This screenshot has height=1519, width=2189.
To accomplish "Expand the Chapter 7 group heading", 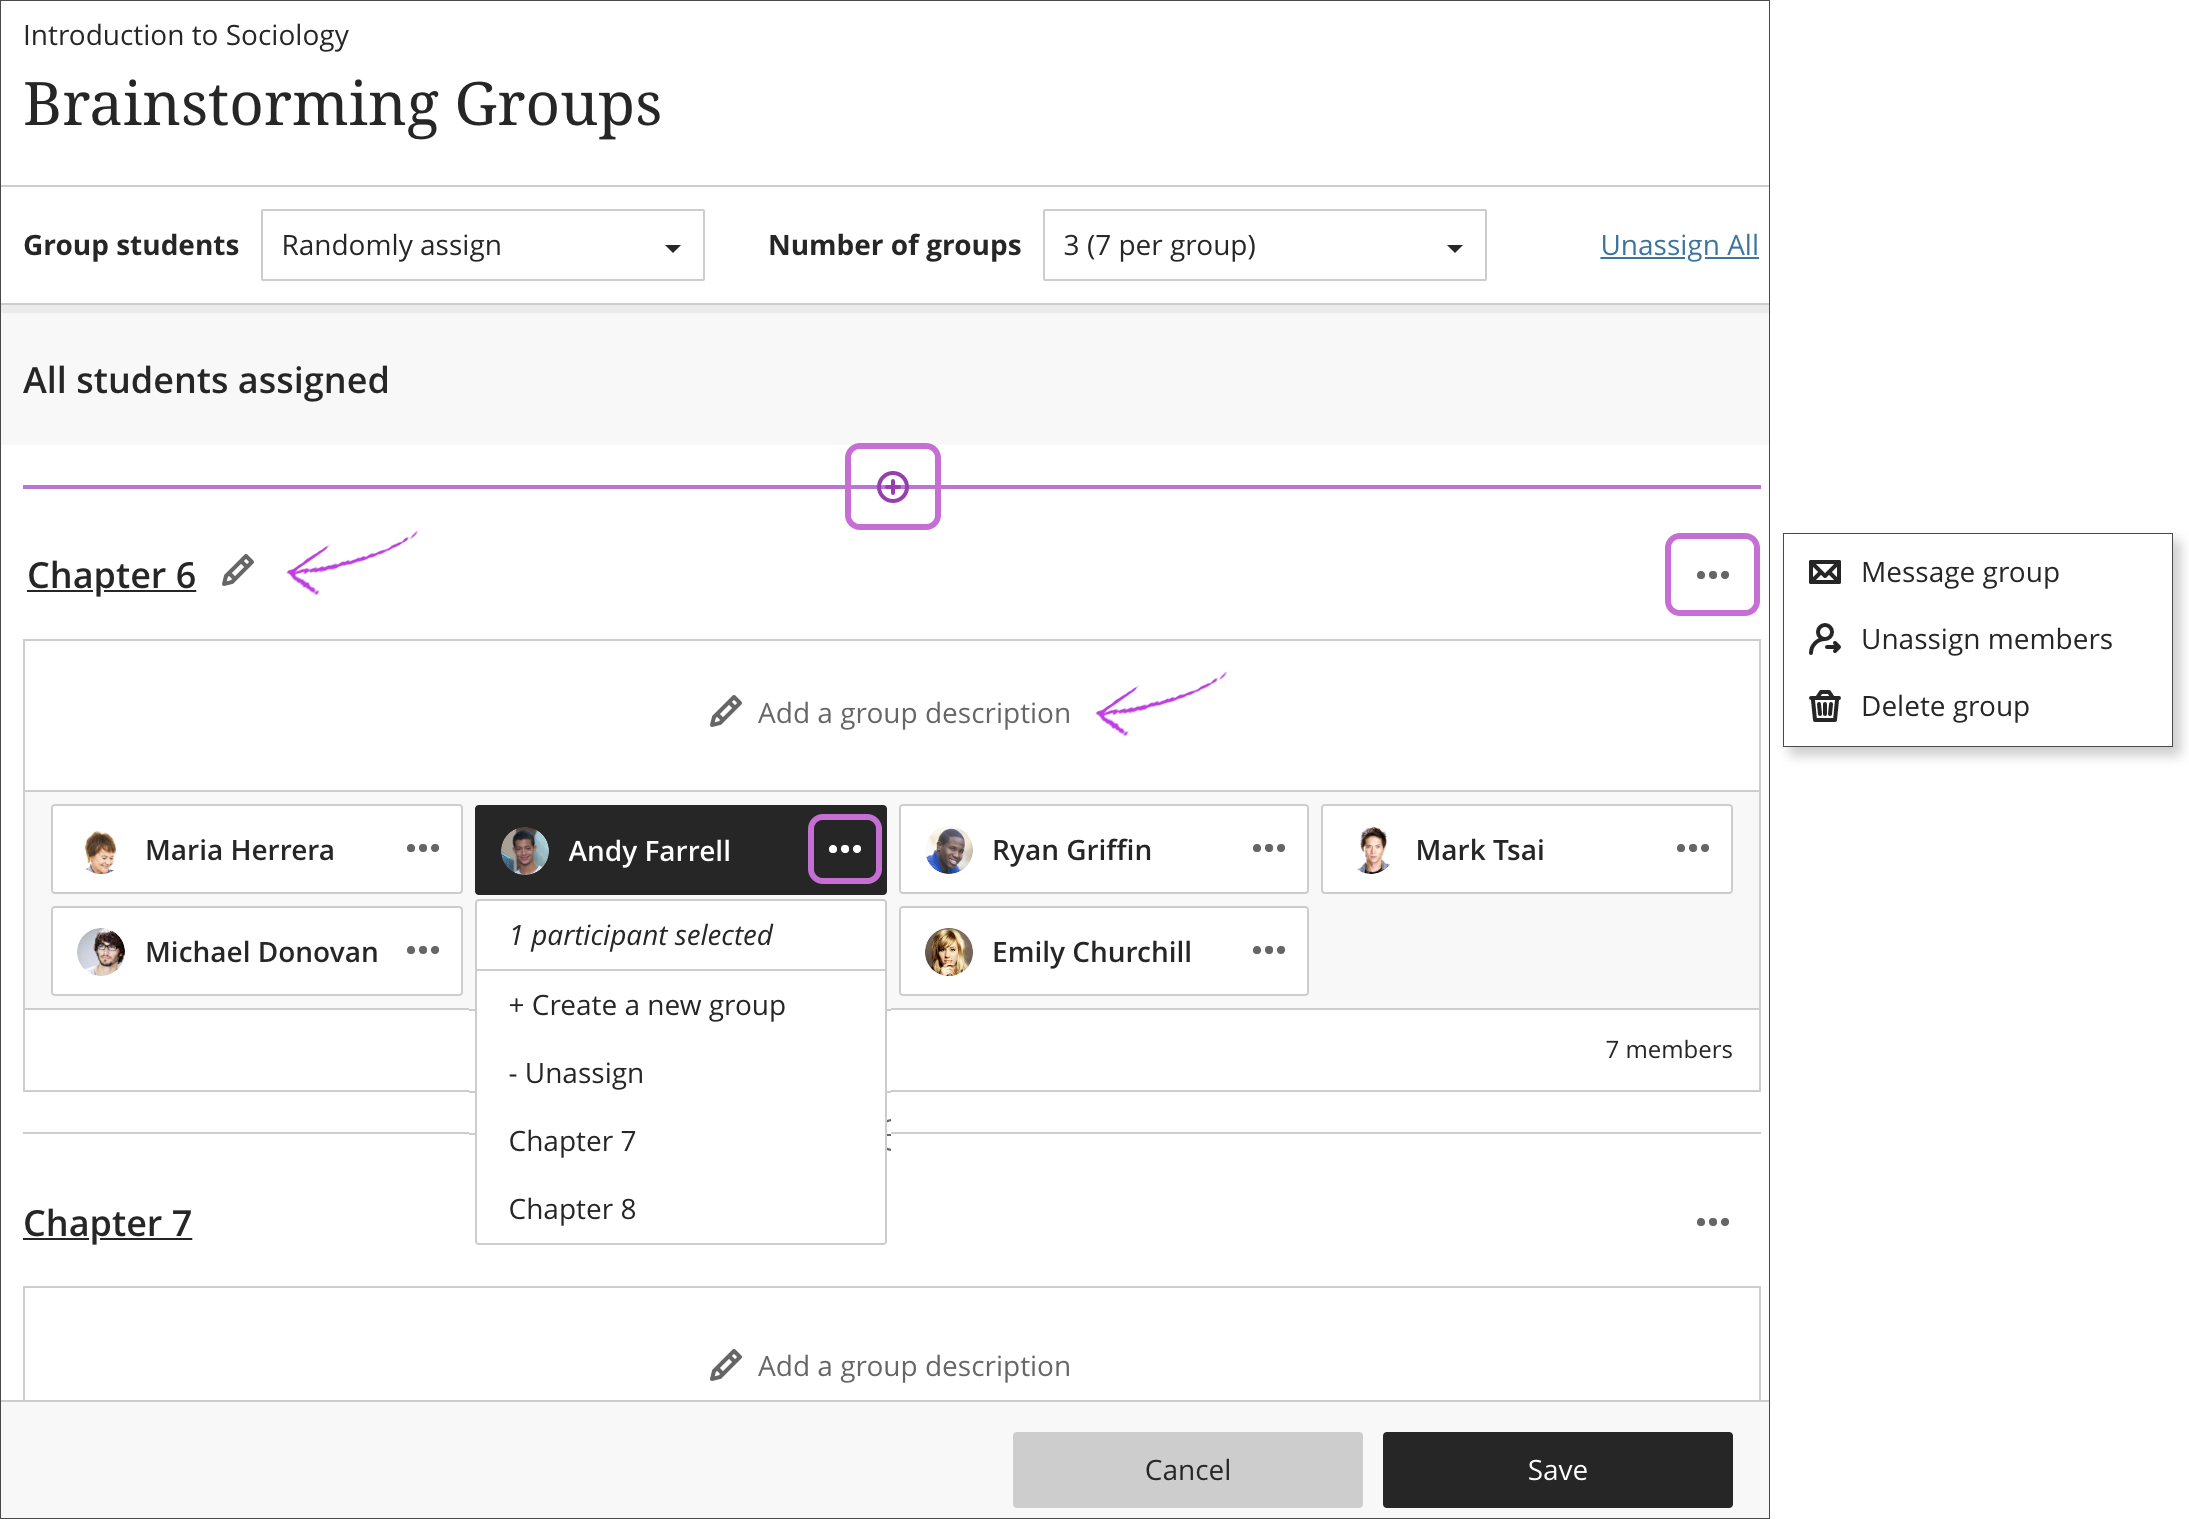I will (107, 1222).
